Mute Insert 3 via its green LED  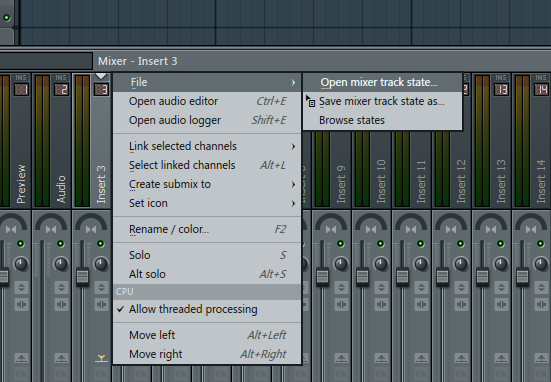click(101, 244)
